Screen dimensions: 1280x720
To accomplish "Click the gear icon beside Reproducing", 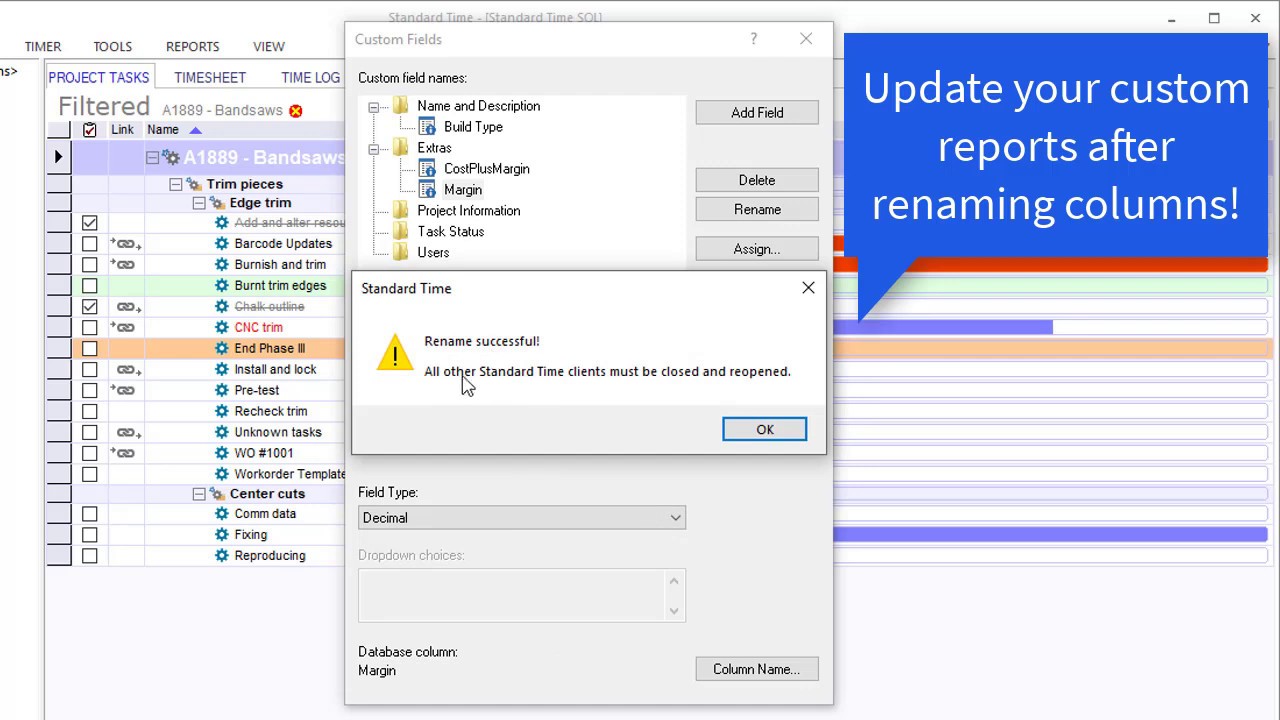I will (x=222, y=556).
